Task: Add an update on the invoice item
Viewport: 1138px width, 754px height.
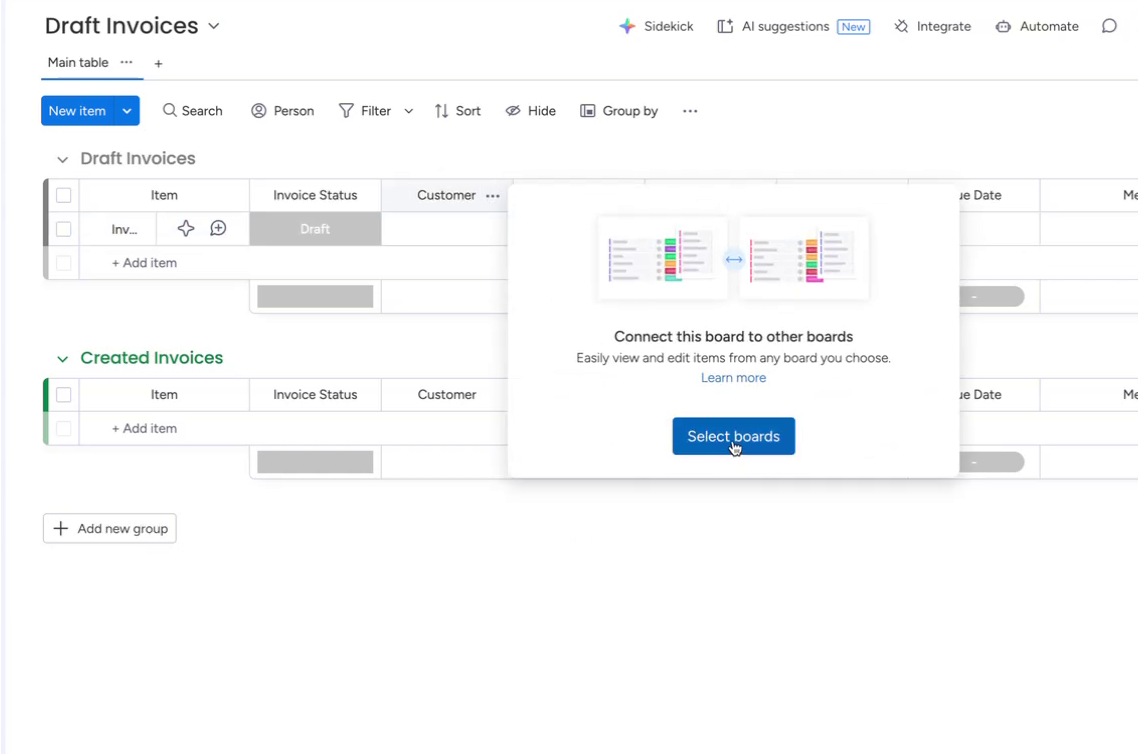Action: (217, 229)
